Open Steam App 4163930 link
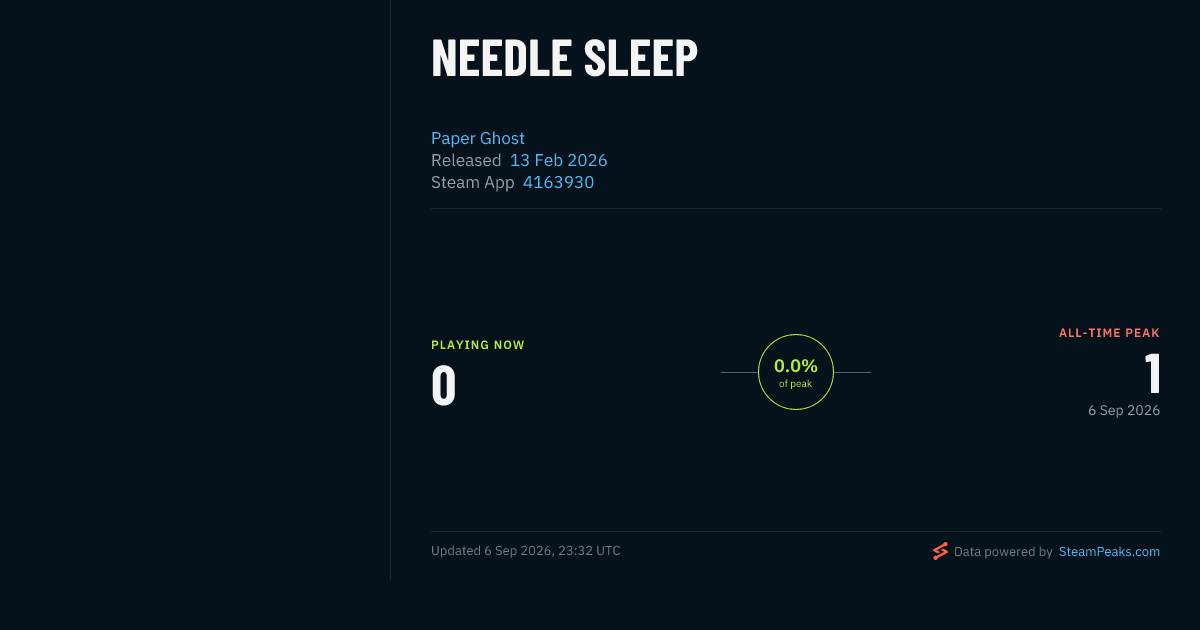Viewport: 1200px width, 630px height. pos(558,182)
